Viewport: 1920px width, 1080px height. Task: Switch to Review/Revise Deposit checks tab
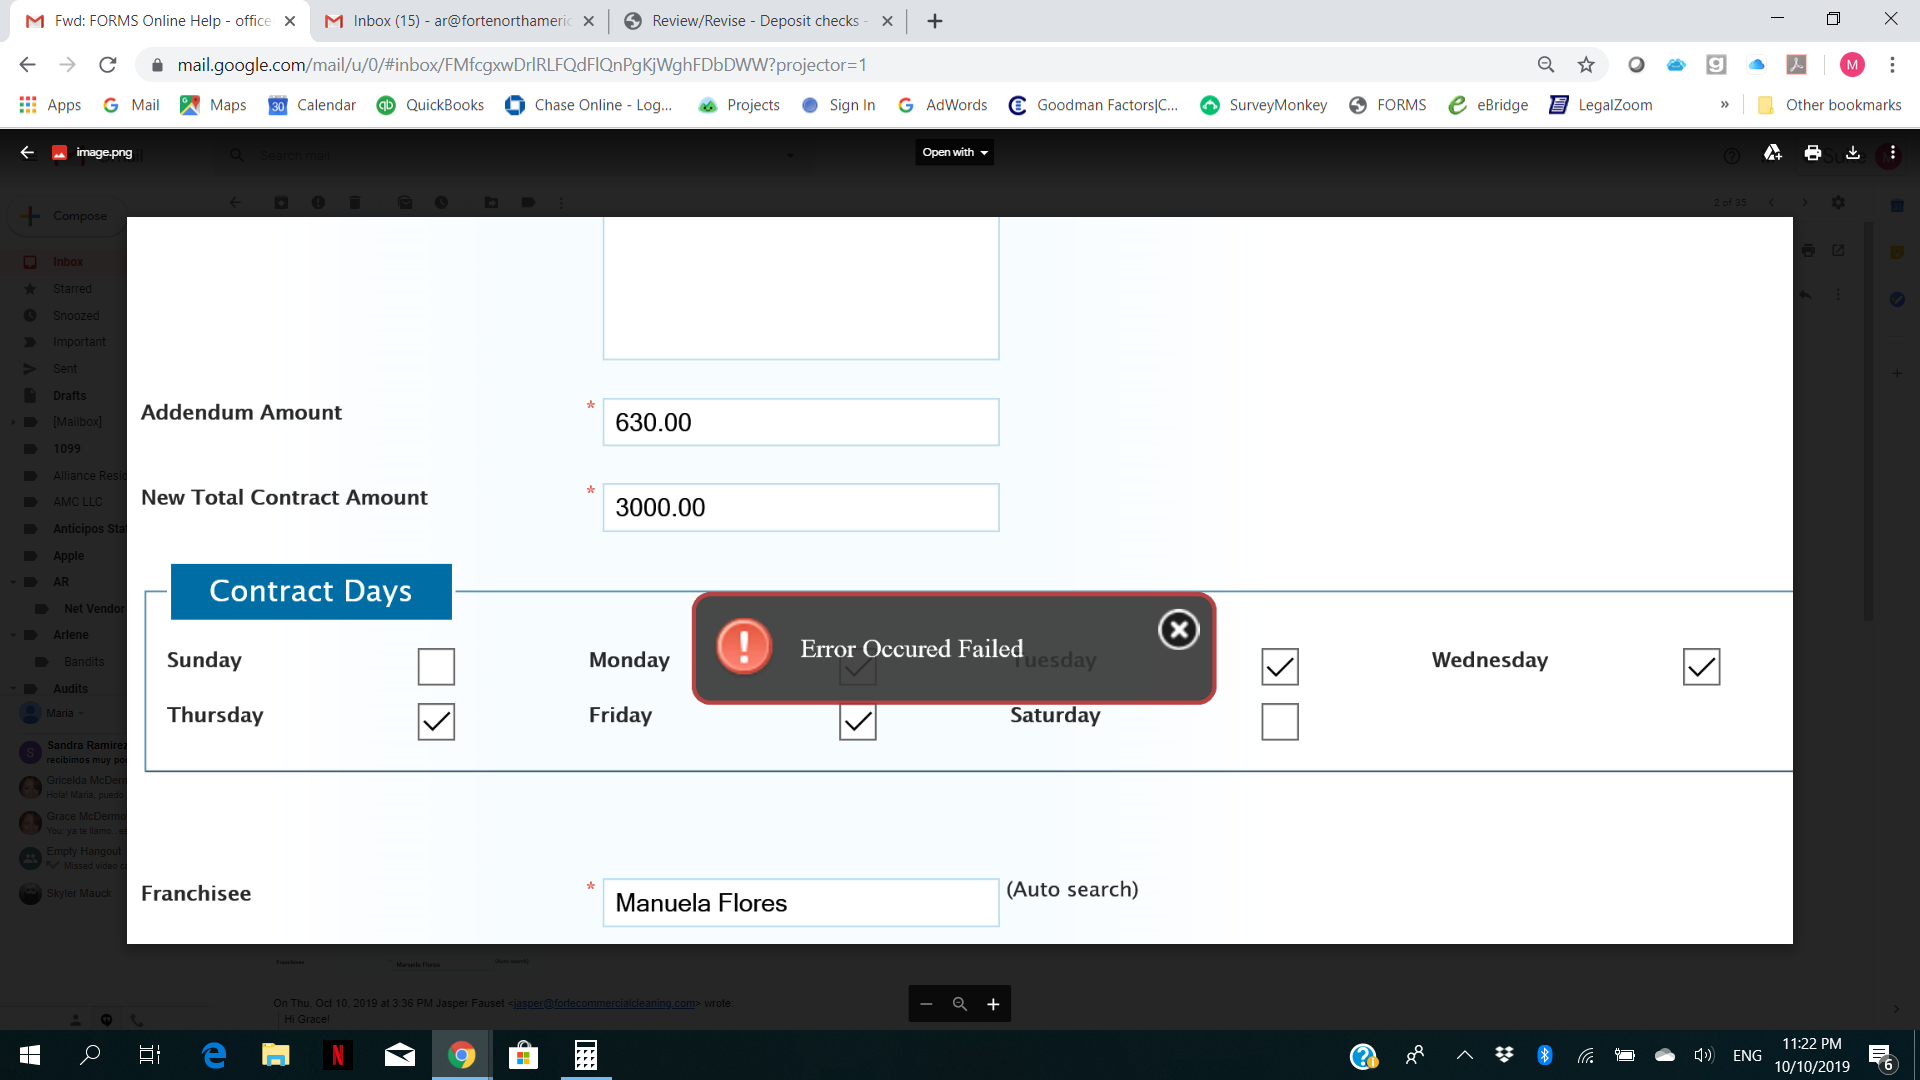tap(757, 21)
